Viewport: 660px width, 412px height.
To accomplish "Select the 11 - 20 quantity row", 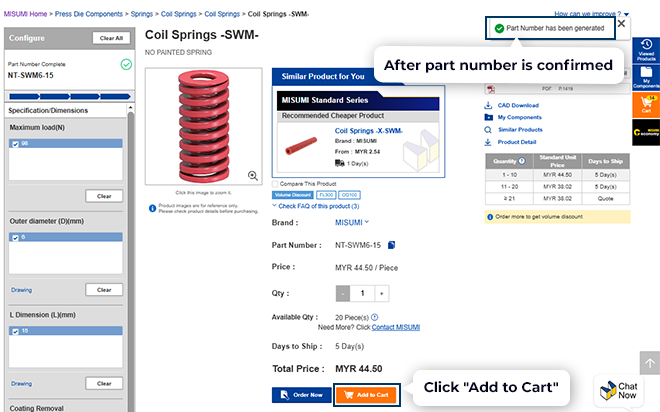I will click(557, 186).
